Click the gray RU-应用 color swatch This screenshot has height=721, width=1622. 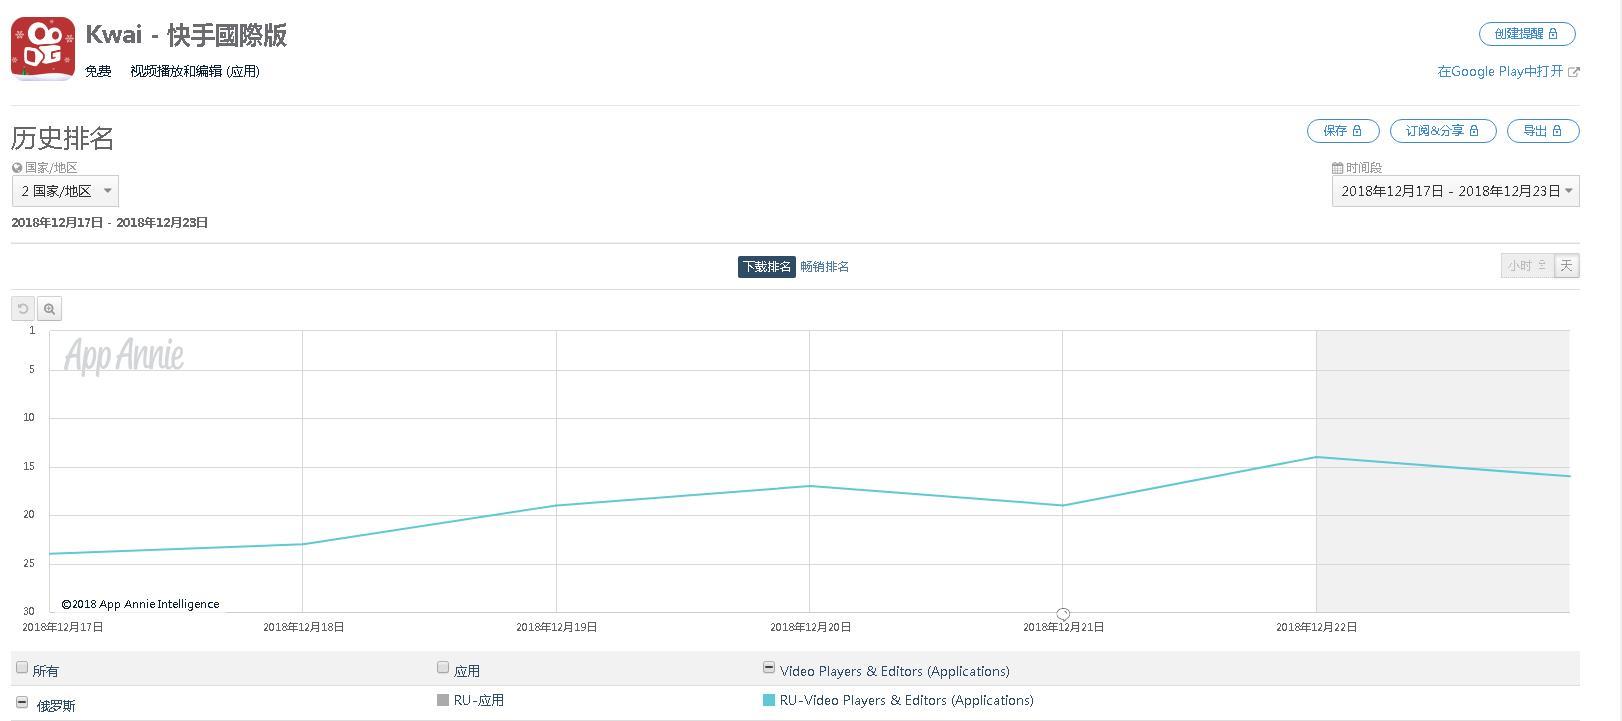(443, 700)
